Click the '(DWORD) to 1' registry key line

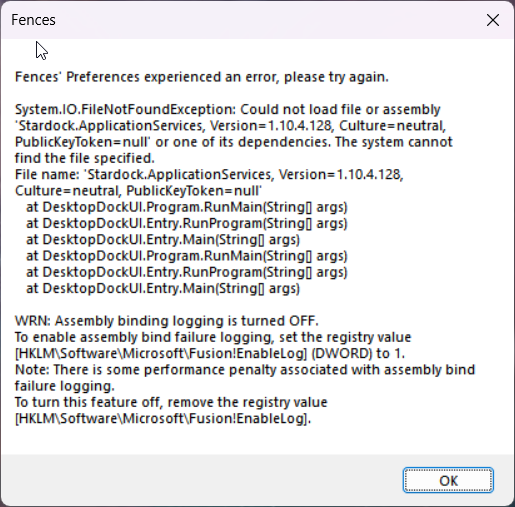pyautogui.click(x=210, y=353)
